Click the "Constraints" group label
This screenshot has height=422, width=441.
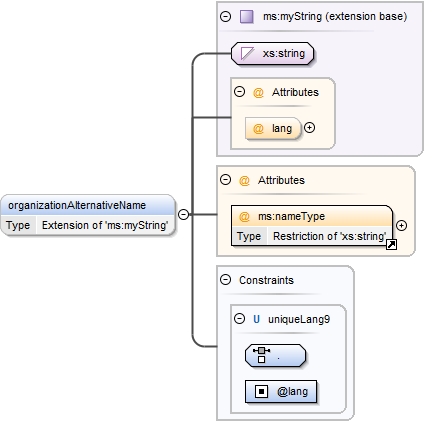pos(266,280)
